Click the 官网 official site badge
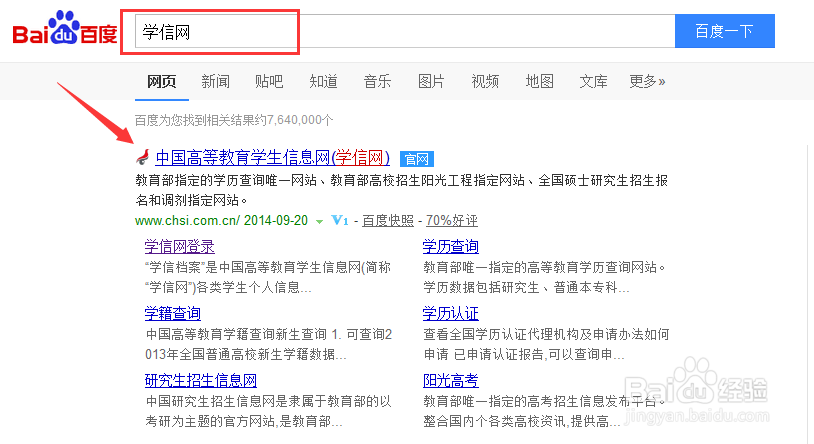 (417, 158)
